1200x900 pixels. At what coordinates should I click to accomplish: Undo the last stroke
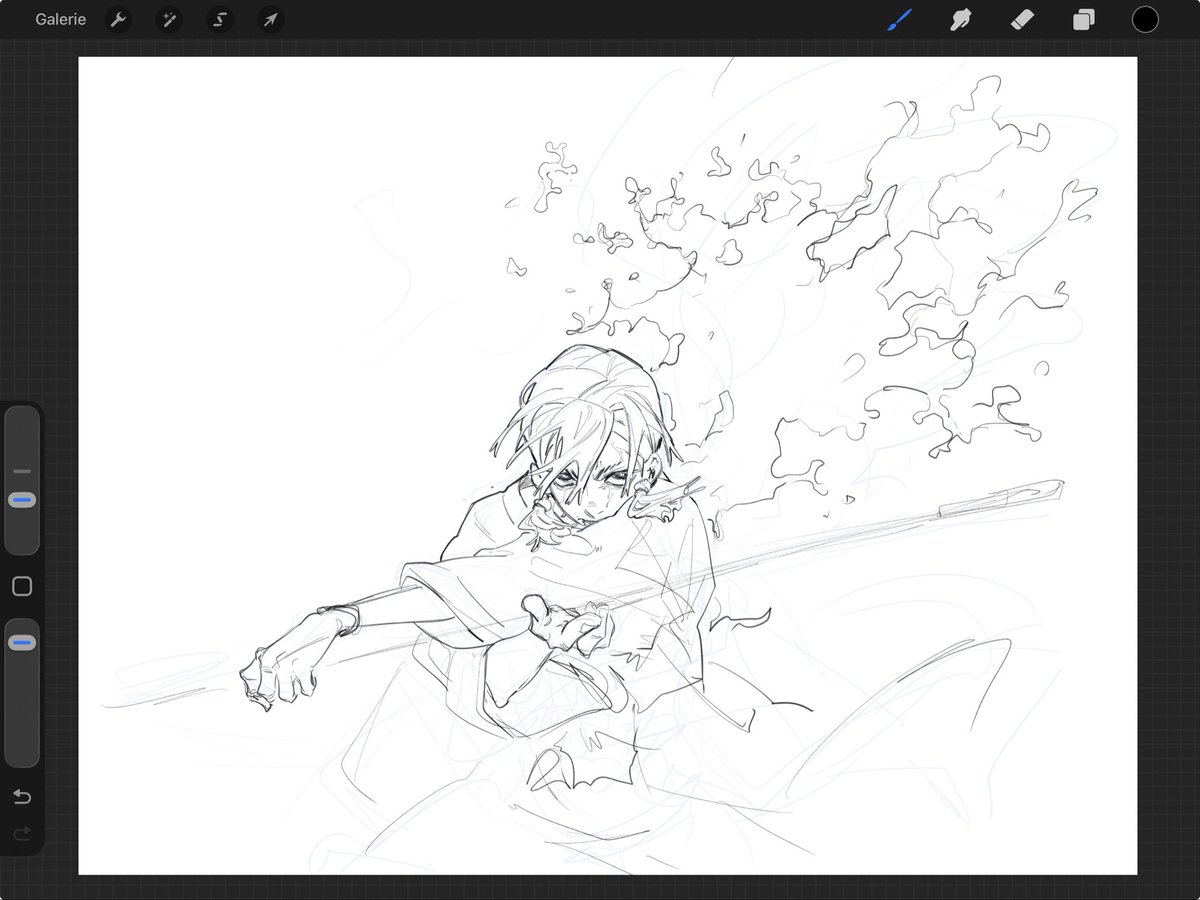22,797
